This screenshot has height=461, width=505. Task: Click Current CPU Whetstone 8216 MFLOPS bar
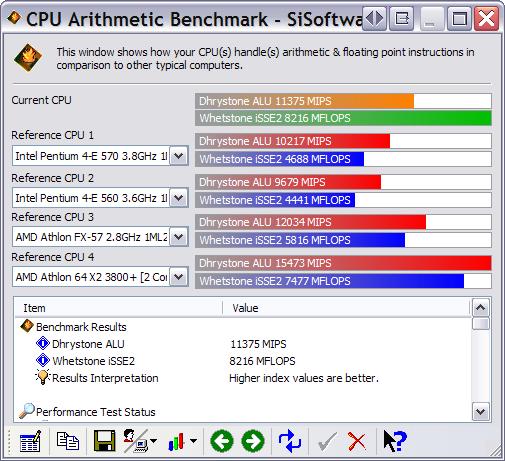(x=343, y=118)
